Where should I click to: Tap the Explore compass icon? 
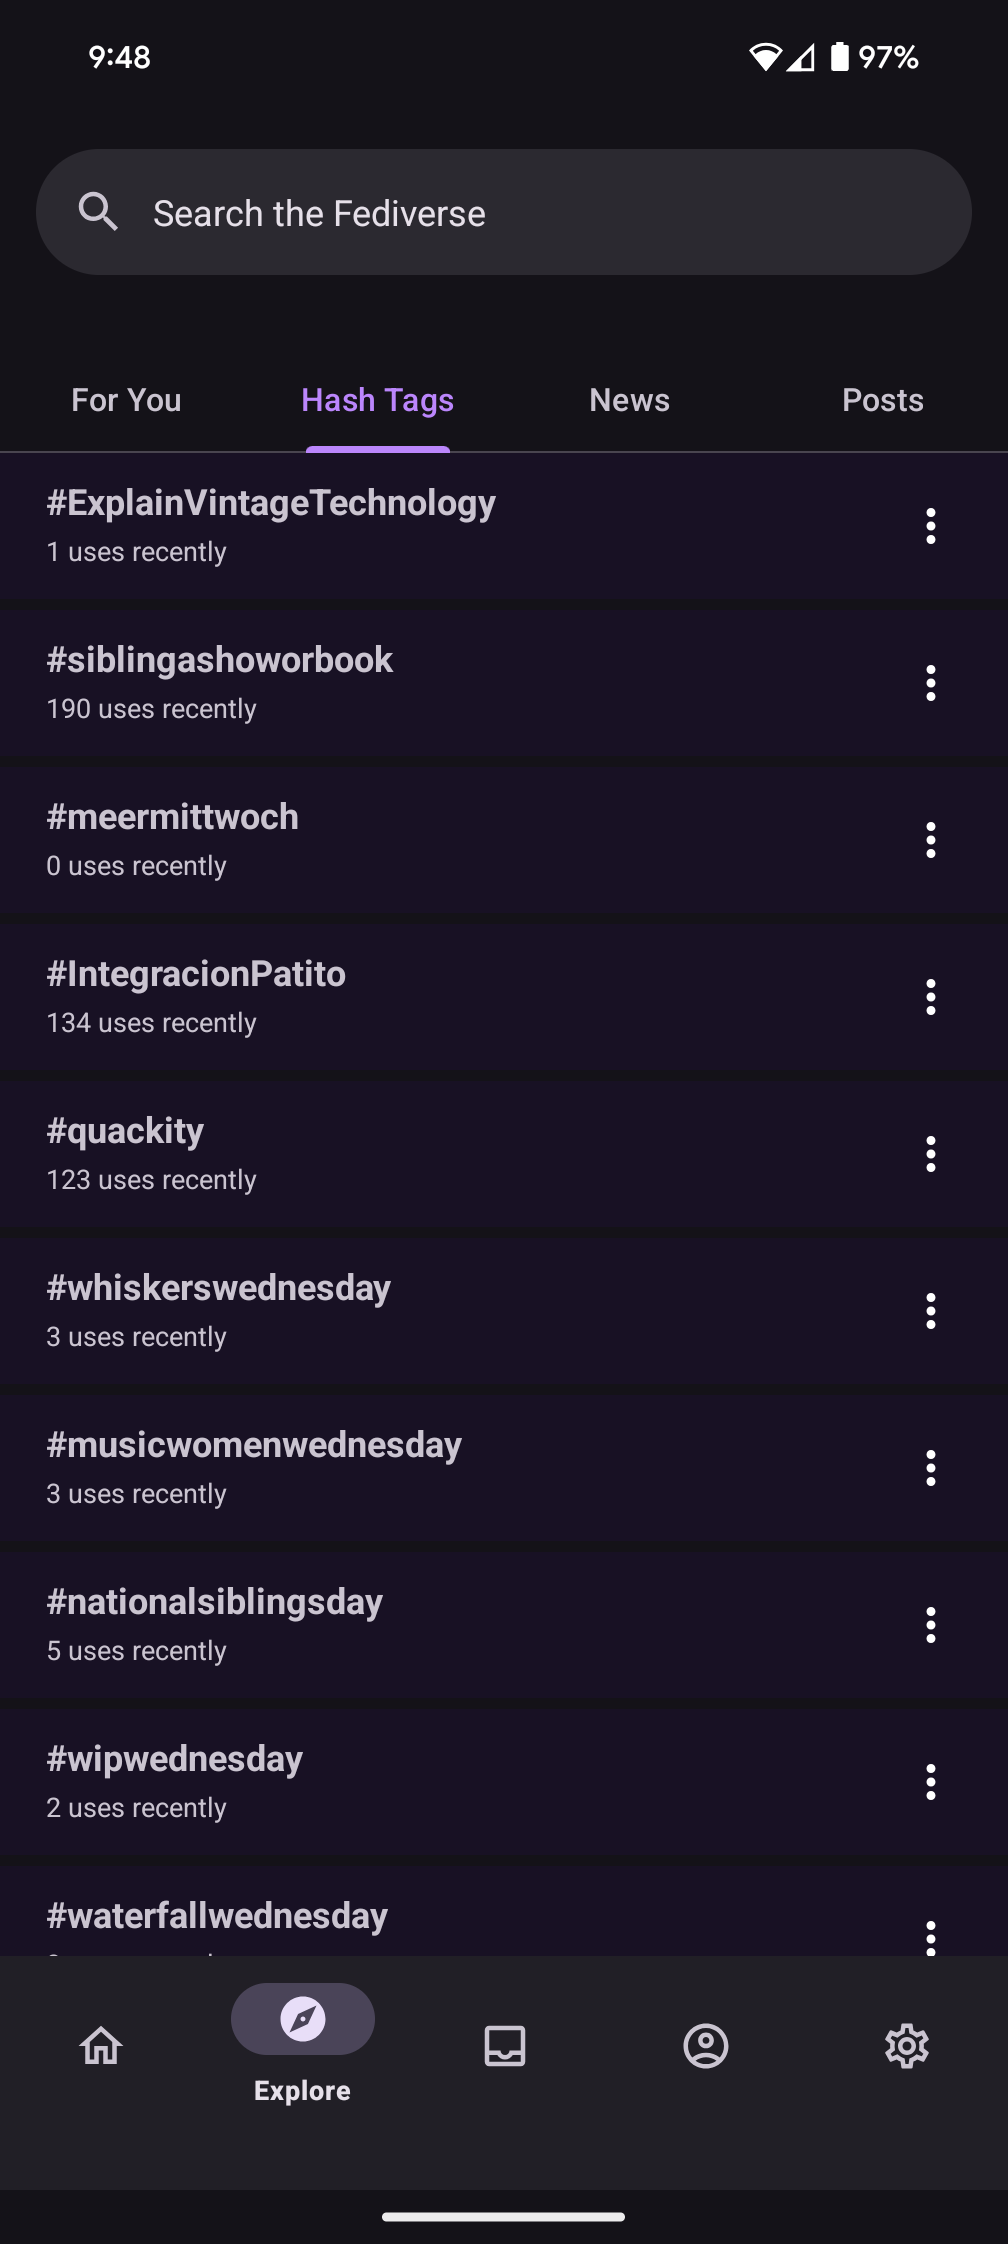(303, 2019)
